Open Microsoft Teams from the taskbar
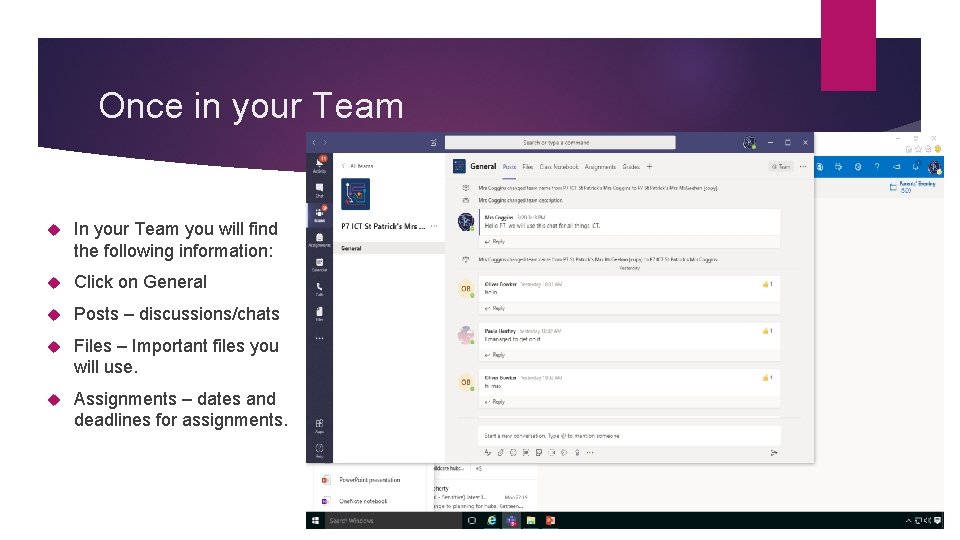The width and height of the screenshot is (960, 540). click(512, 520)
